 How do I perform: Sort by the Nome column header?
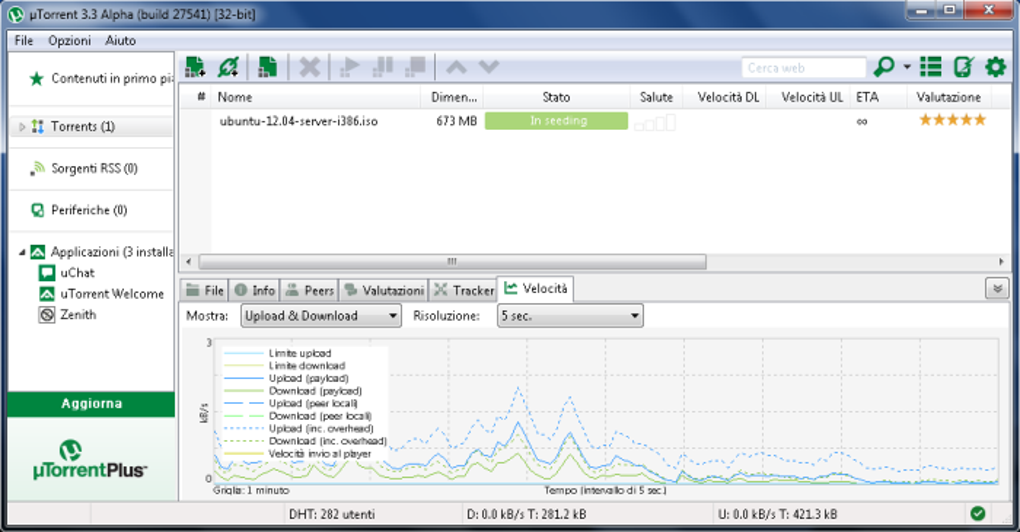point(315,97)
